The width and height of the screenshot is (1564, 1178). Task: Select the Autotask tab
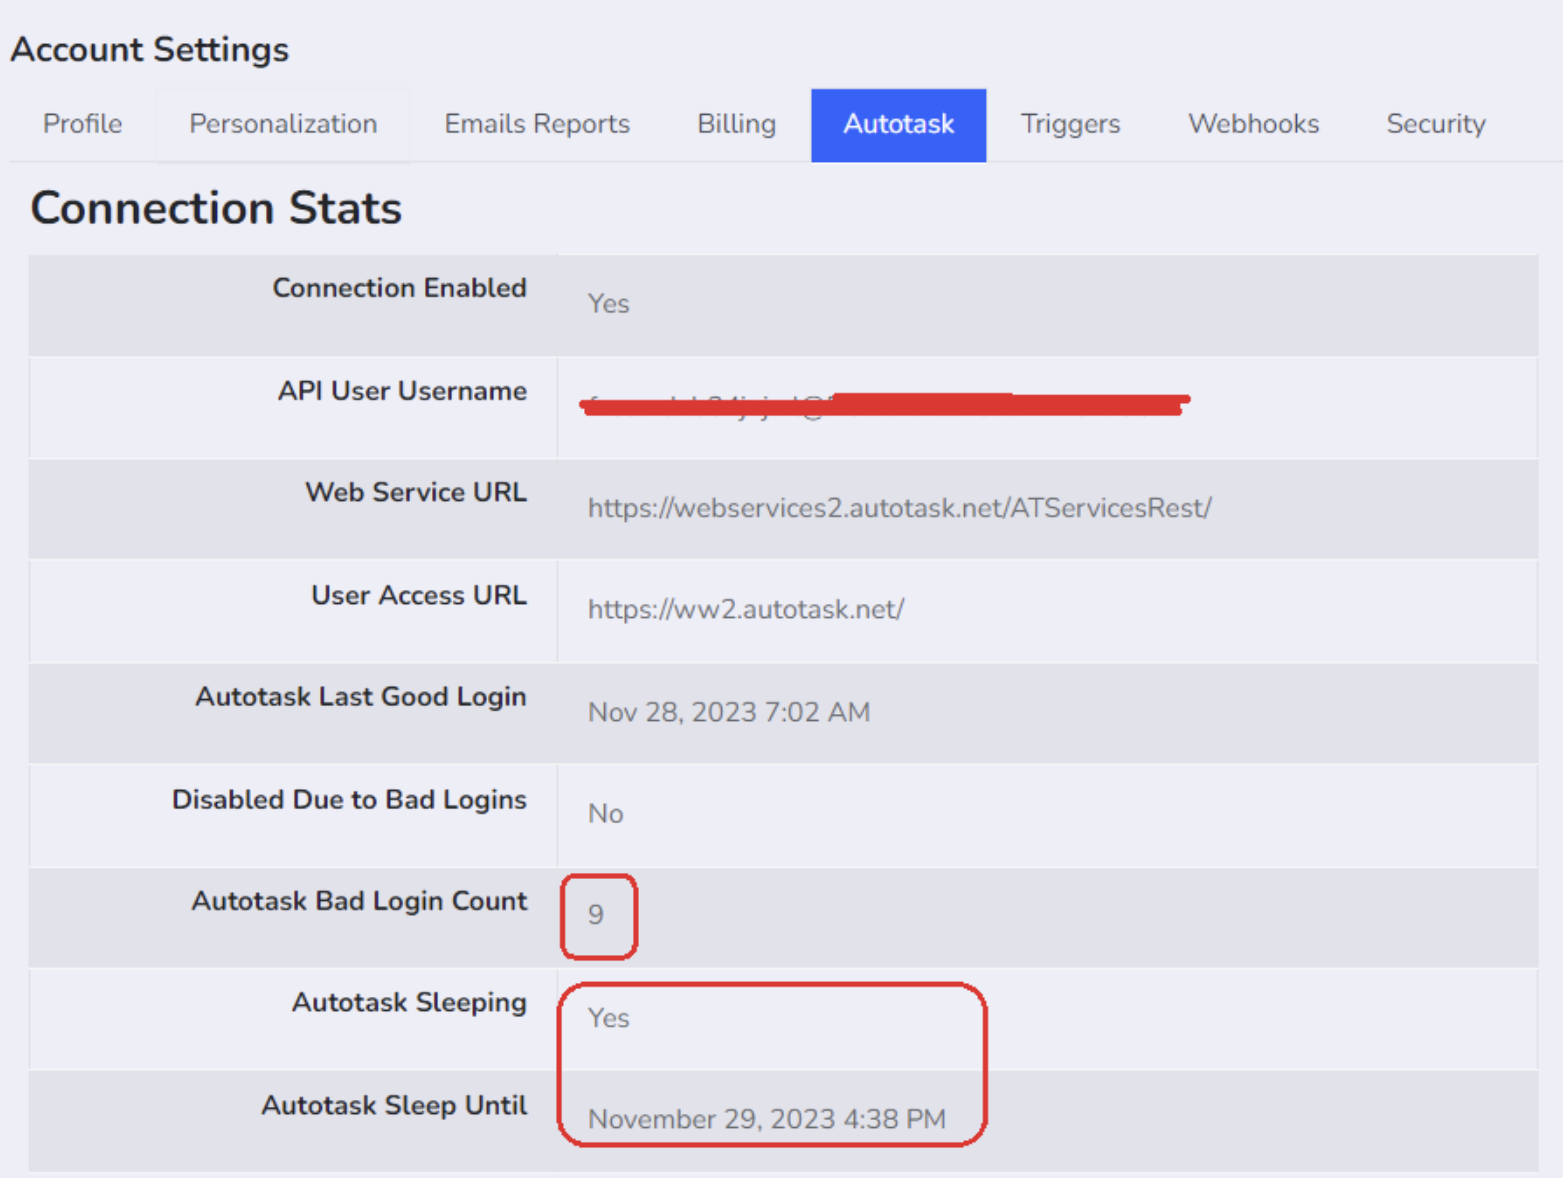pyautogui.click(x=898, y=124)
